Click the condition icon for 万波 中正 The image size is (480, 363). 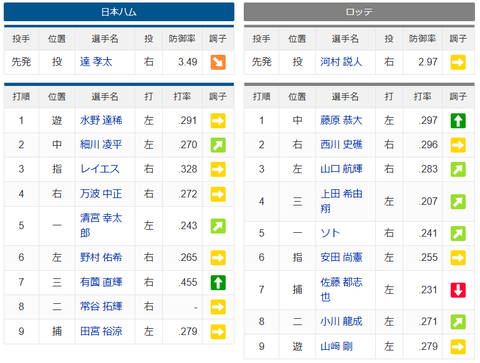pyautogui.click(x=218, y=194)
